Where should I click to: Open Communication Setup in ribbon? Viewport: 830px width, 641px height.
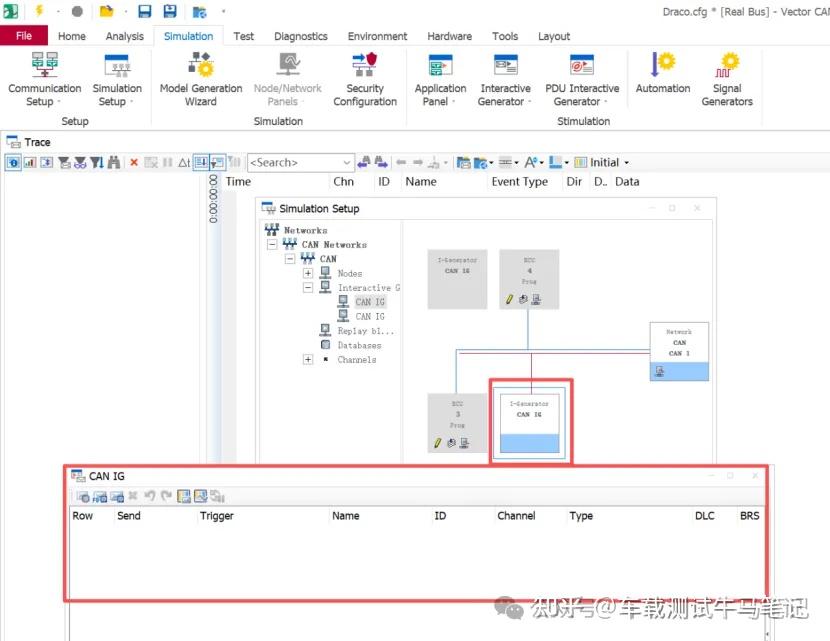(44, 79)
